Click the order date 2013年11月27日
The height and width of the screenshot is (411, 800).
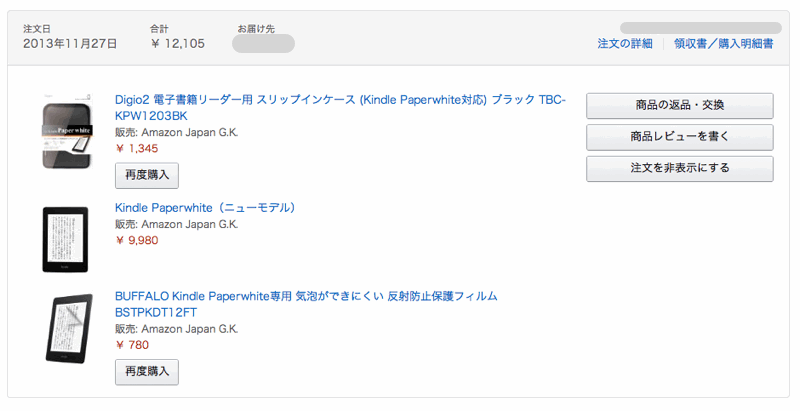click(x=70, y=44)
